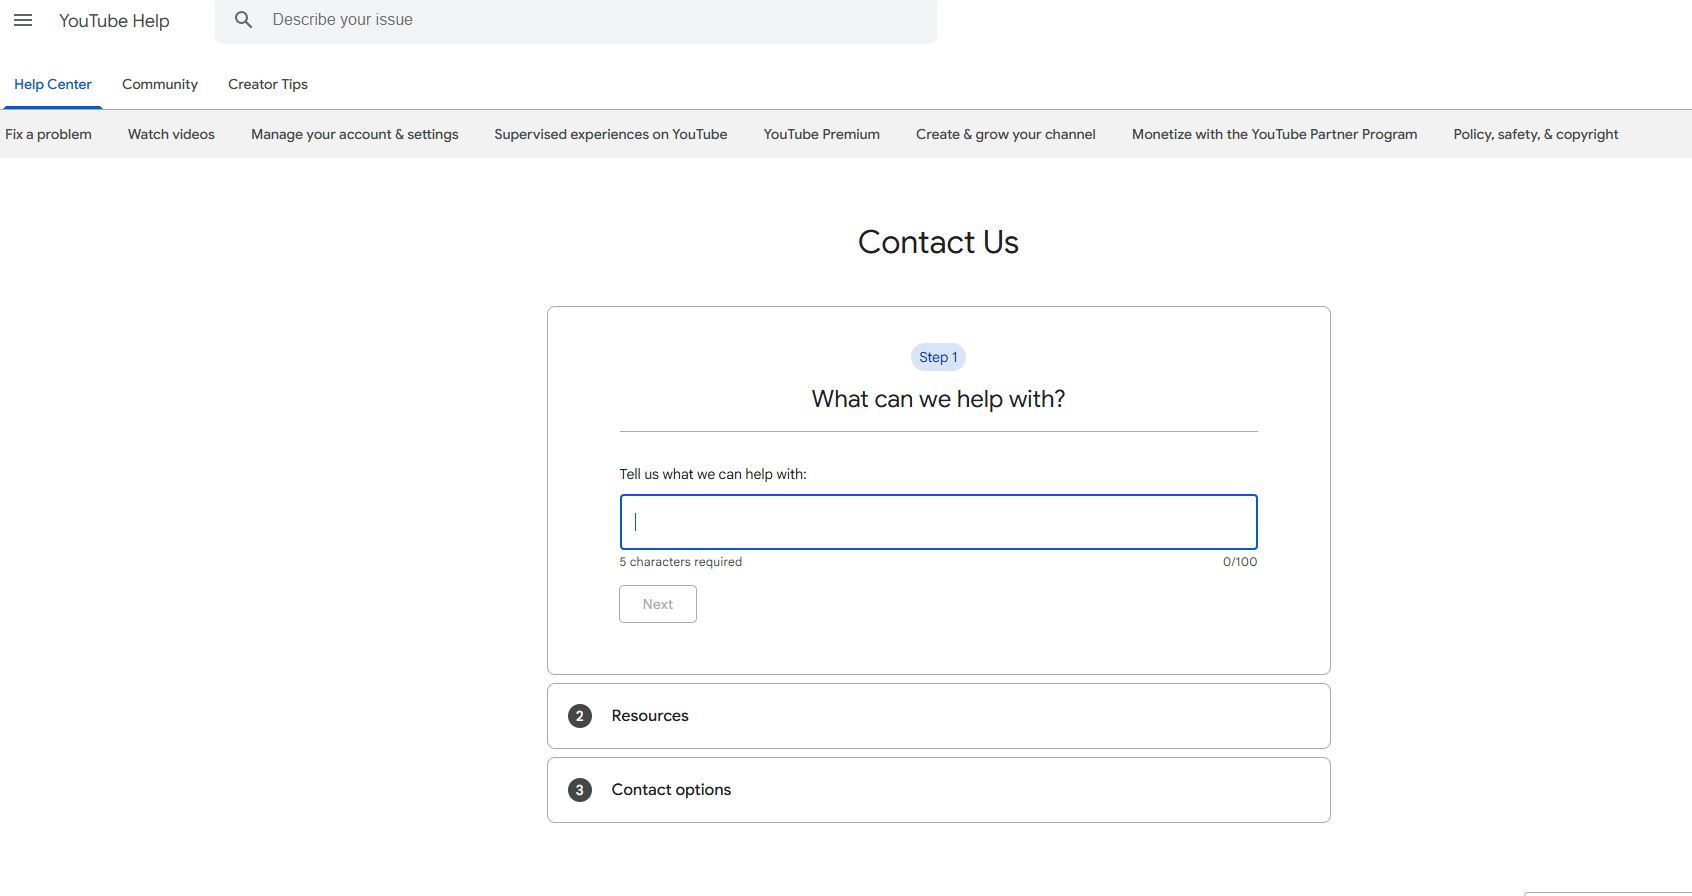Expand the Resources section
The height and width of the screenshot is (896, 1692).
coord(650,716)
